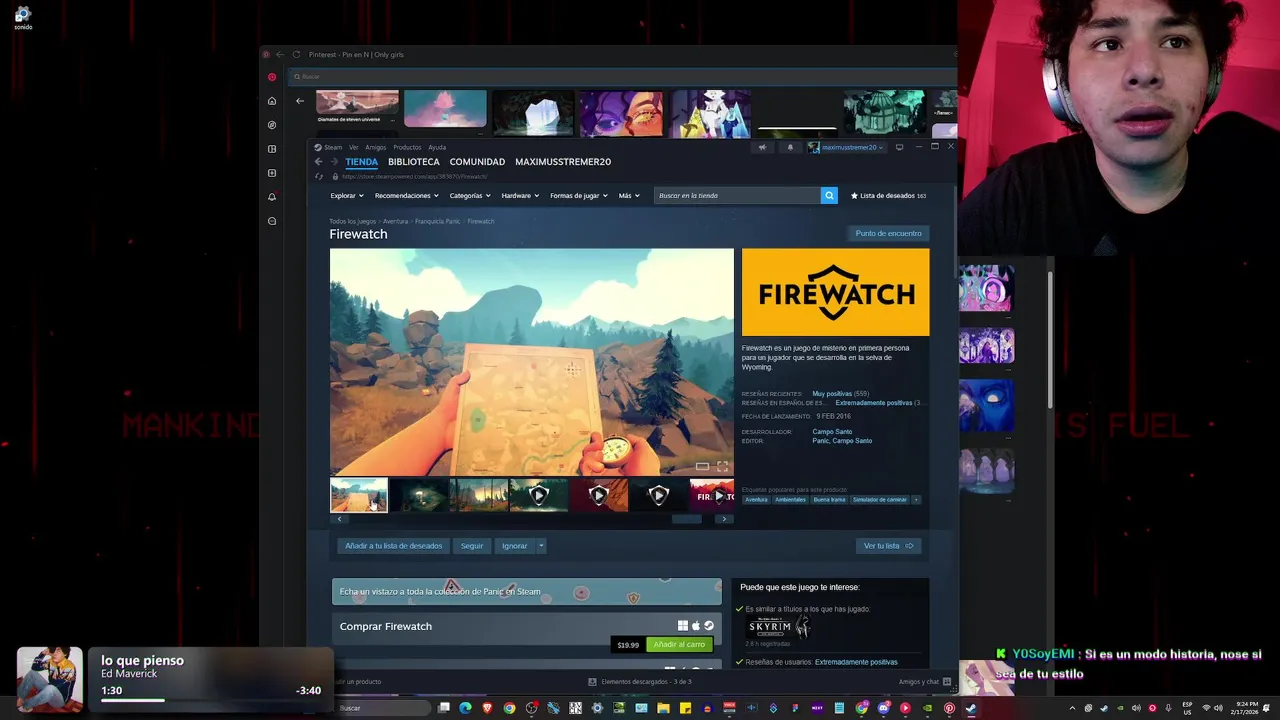Open the arrow dropdown next to Ignorar
Screen dimensions: 1280x720
(541, 546)
